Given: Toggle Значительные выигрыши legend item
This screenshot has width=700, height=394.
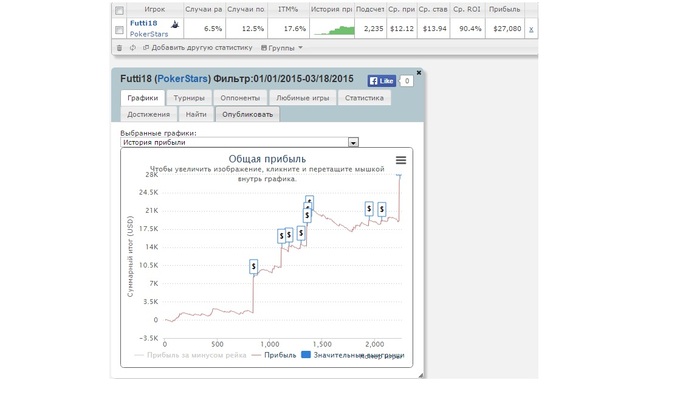Looking at the screenshot, I should (x=353, y=355).
